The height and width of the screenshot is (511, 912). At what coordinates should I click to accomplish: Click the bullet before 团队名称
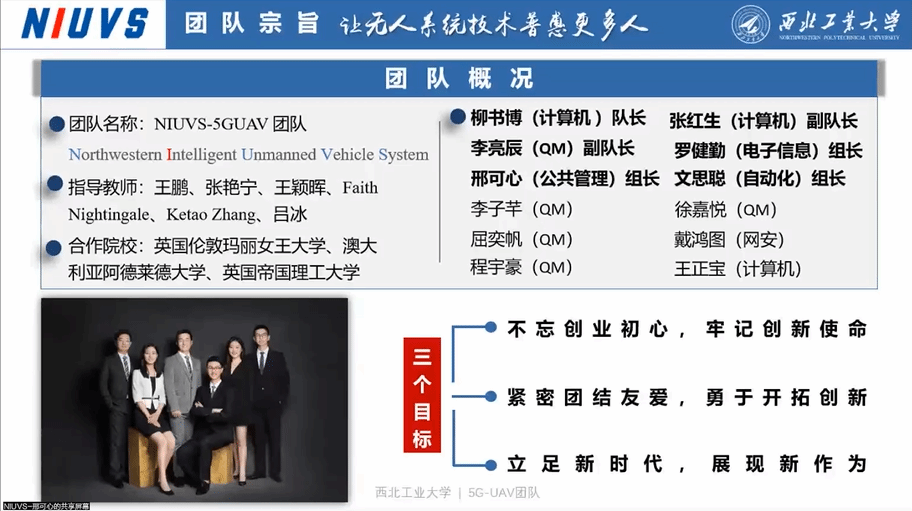(58, 125)
